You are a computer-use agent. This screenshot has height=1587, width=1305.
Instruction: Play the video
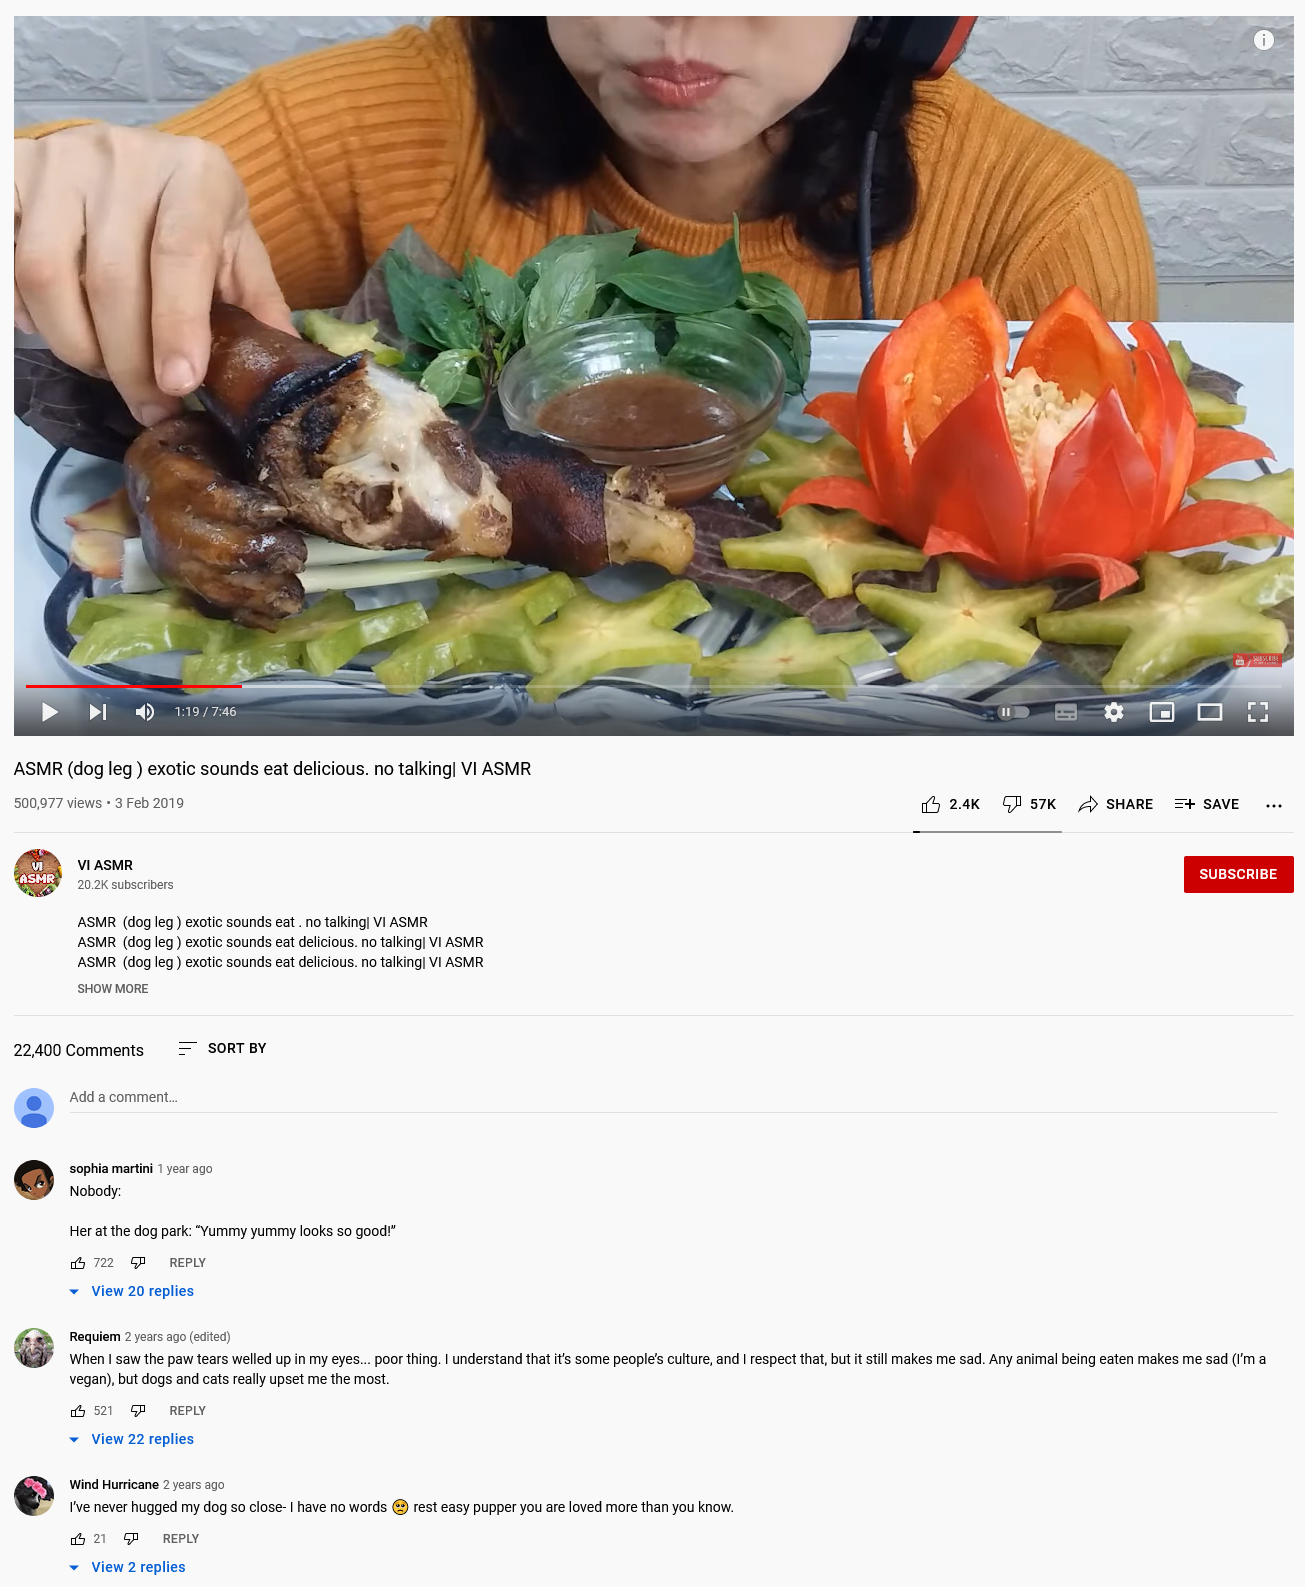coord(49,712)
